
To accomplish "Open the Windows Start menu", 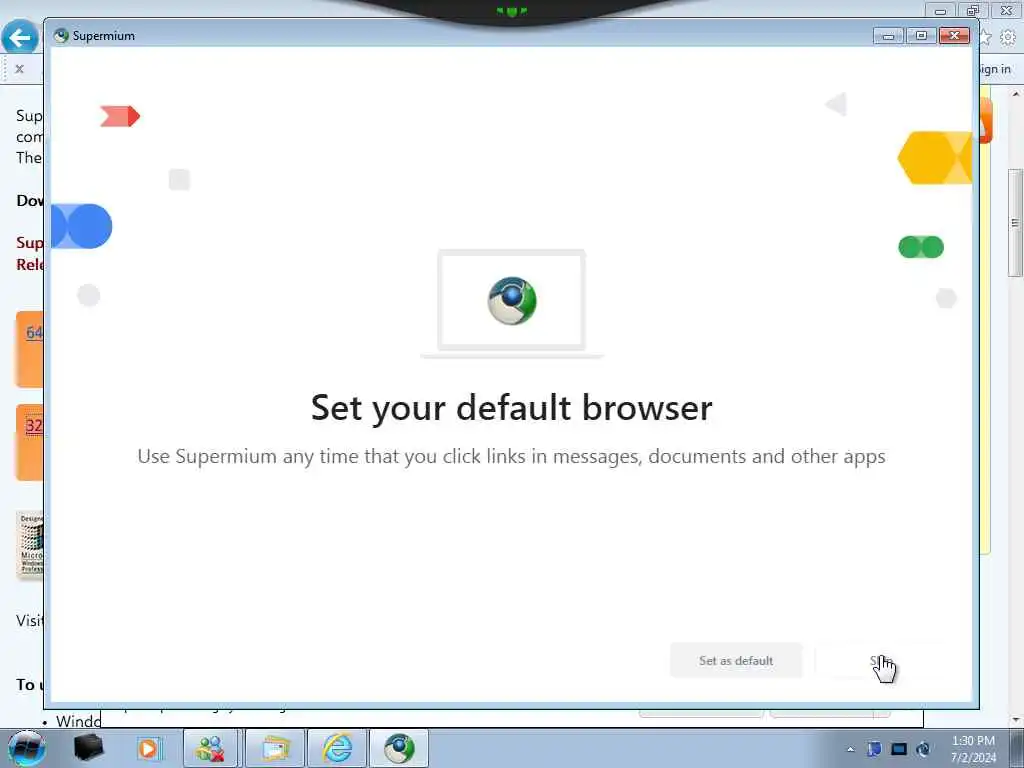I will 26,748.
